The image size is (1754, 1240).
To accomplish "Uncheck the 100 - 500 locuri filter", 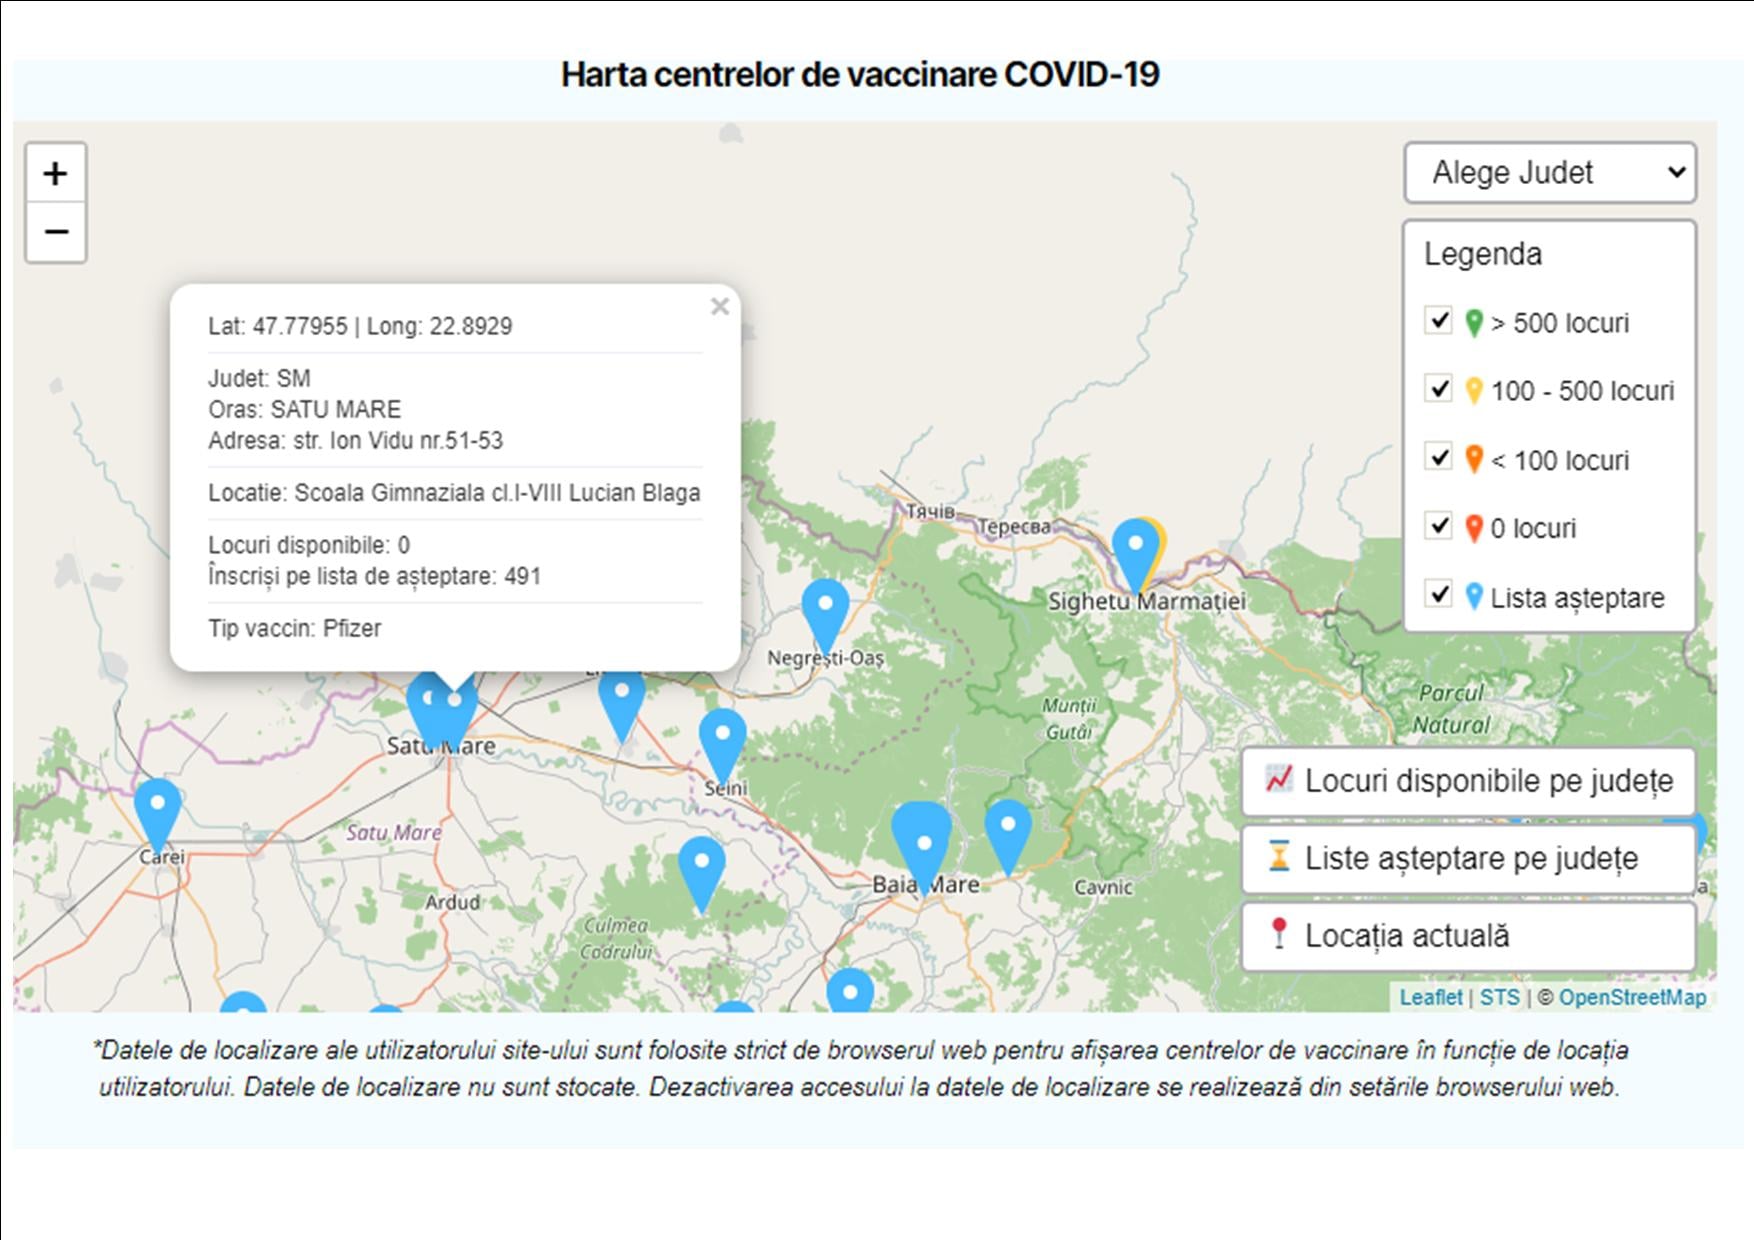I will (1440, 389).
